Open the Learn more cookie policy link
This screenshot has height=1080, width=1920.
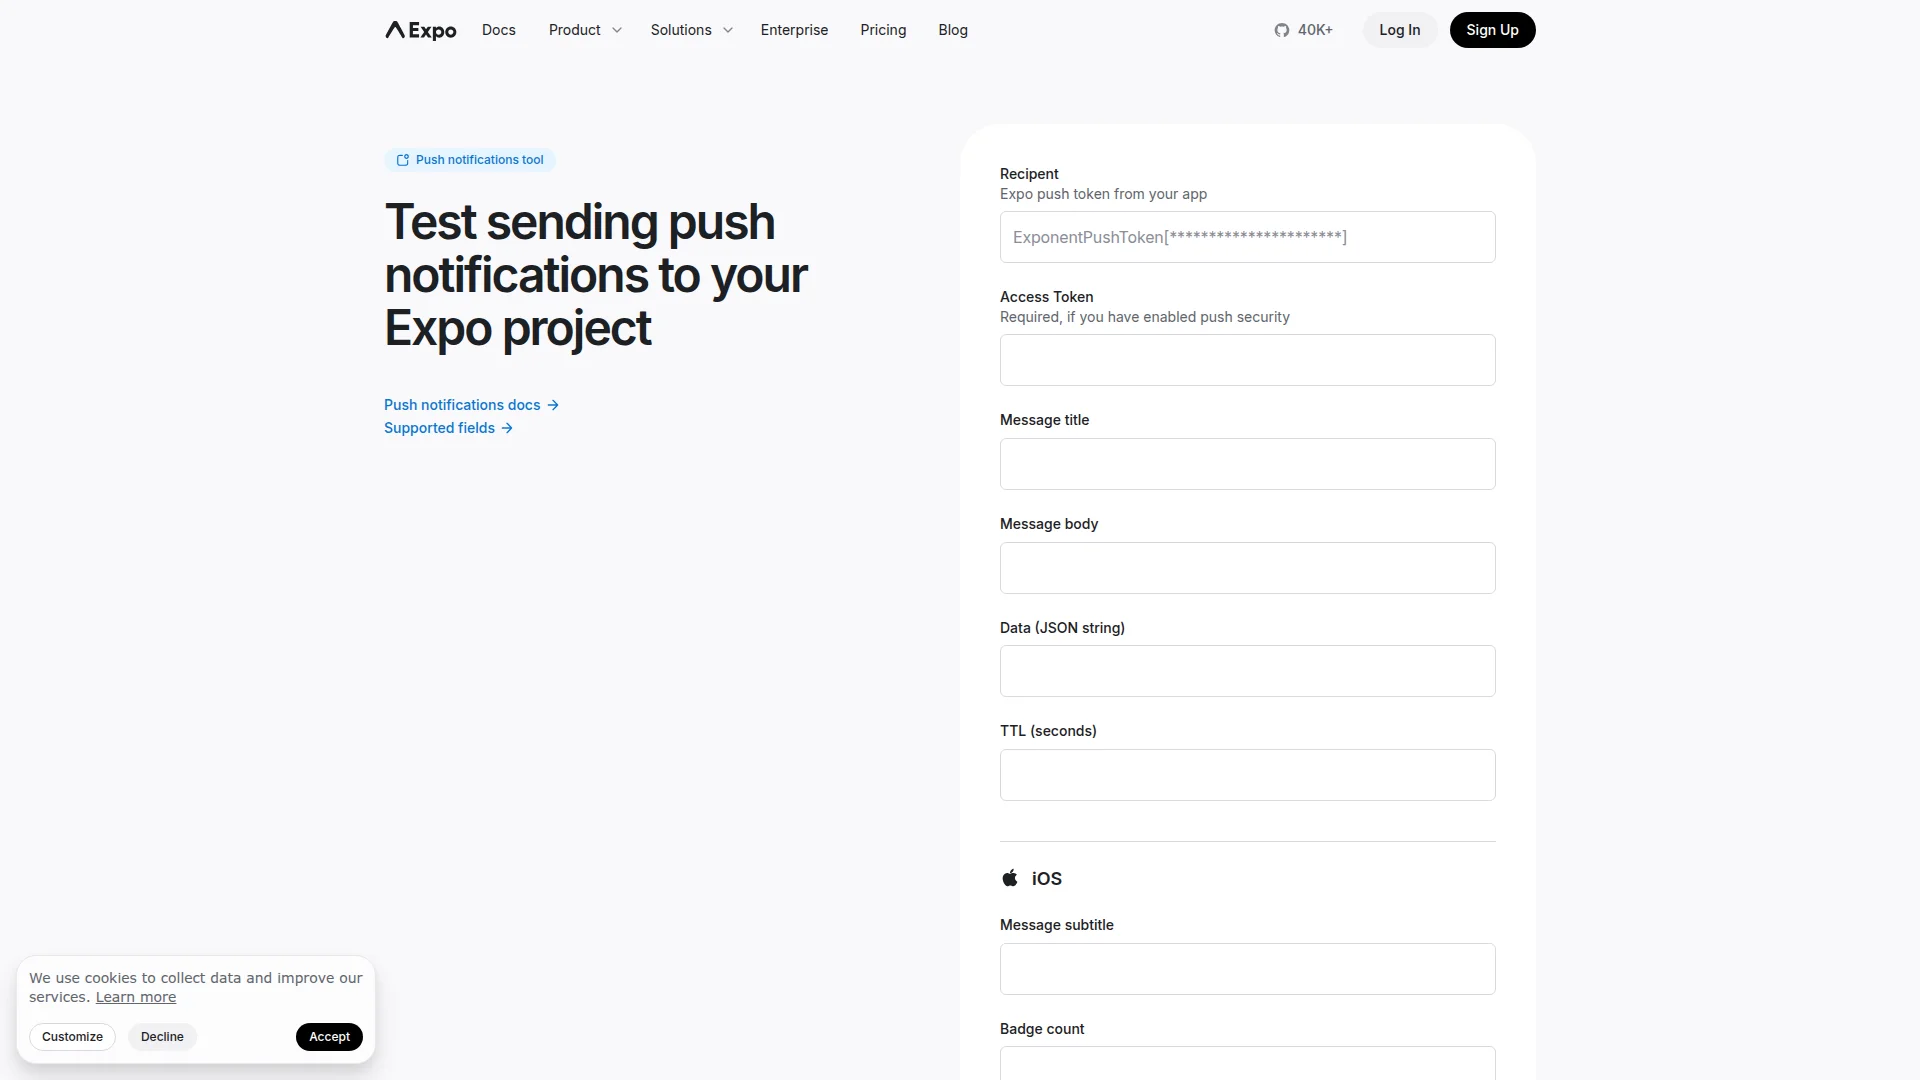click(x=136, y=997)
